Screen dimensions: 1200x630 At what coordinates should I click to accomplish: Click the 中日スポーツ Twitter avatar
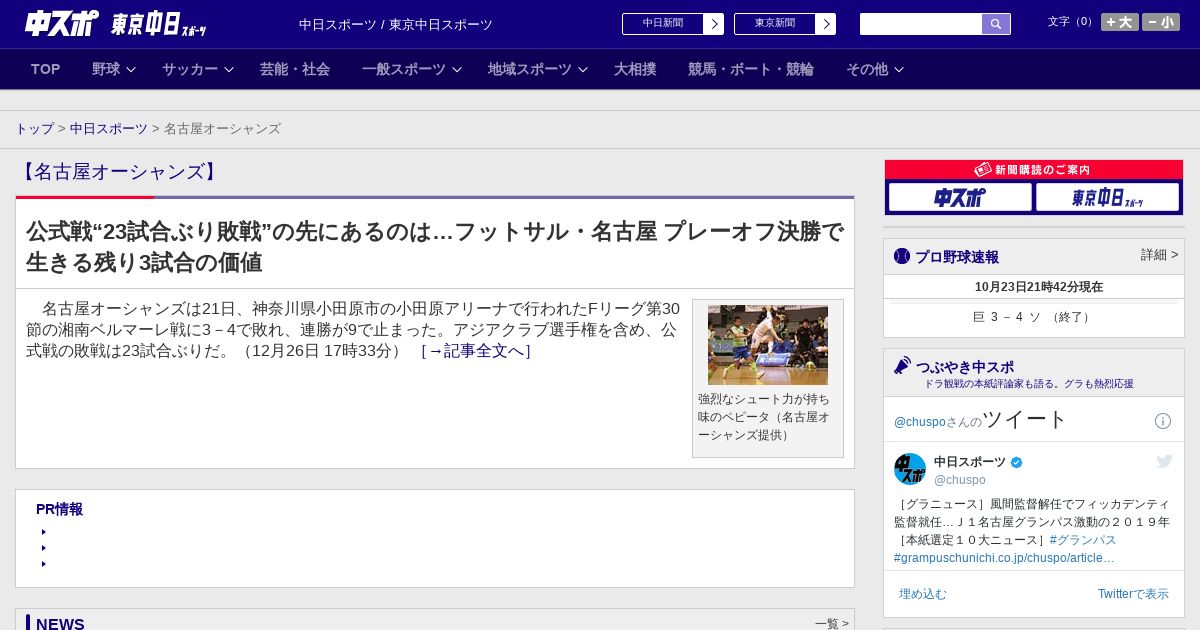pos(910,469)
